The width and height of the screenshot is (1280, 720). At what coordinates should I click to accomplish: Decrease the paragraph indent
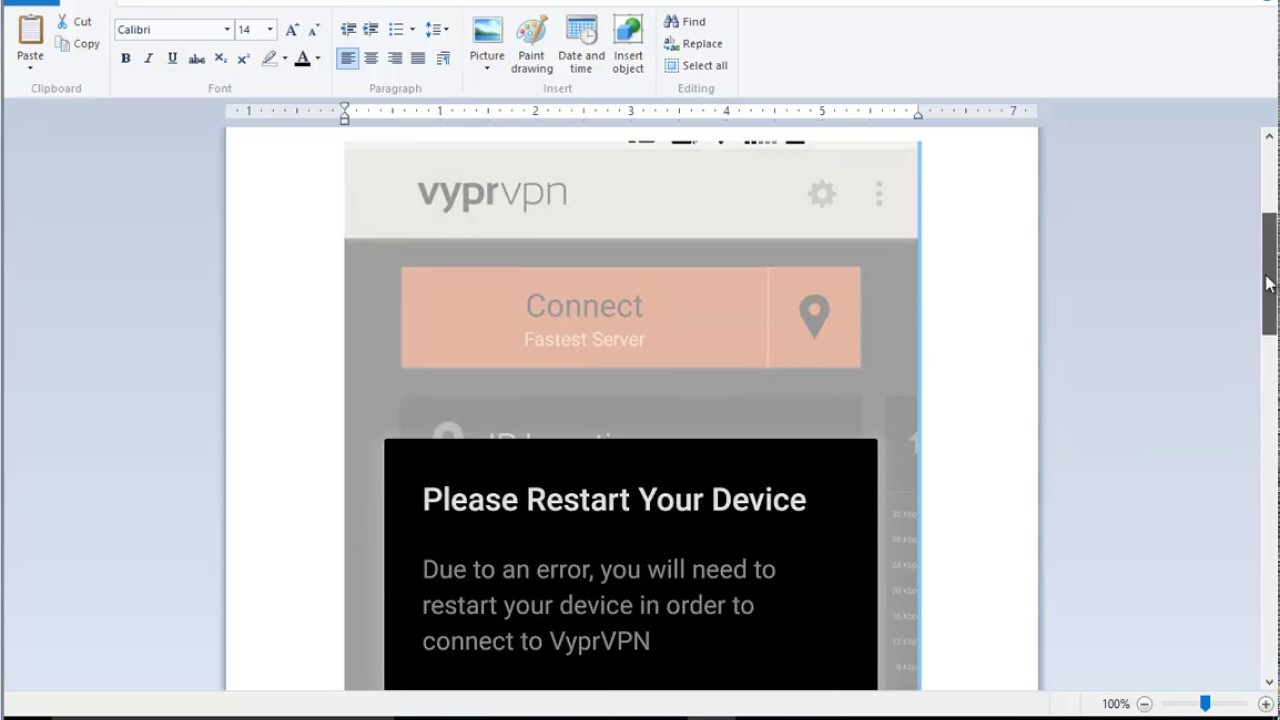point(348,30)
